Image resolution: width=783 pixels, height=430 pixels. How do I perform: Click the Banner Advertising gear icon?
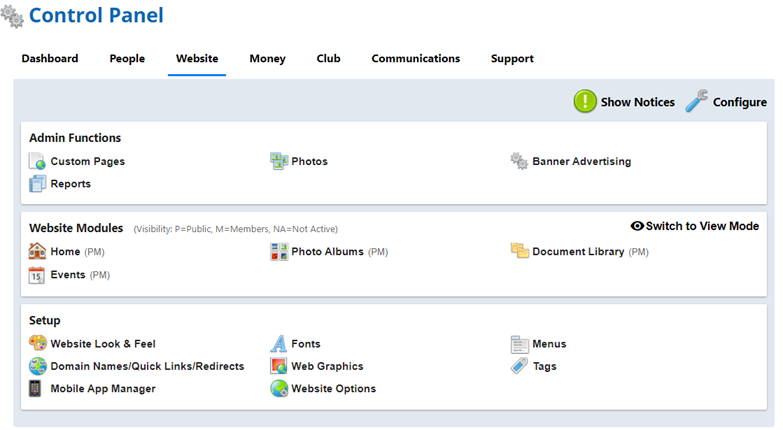(x=519, y=162)
